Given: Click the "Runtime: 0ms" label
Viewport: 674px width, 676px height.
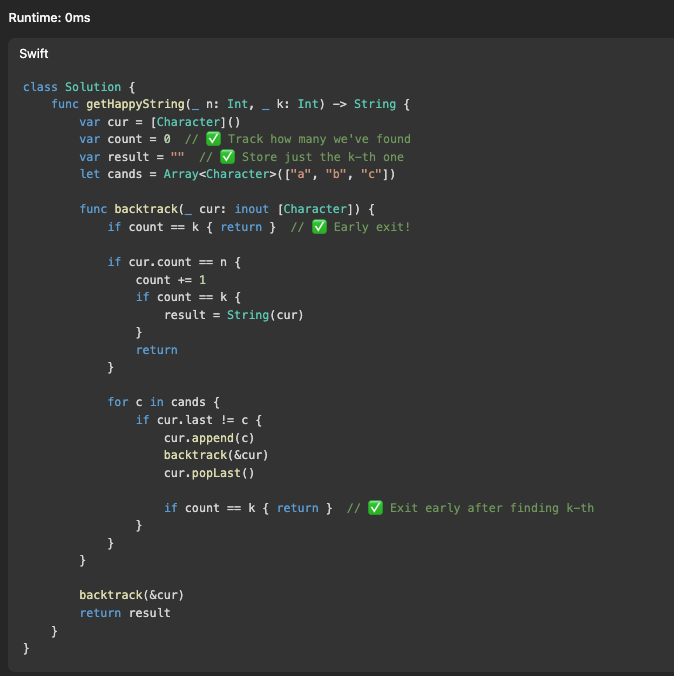Looking at the screenshot, I should coord(50,18).
